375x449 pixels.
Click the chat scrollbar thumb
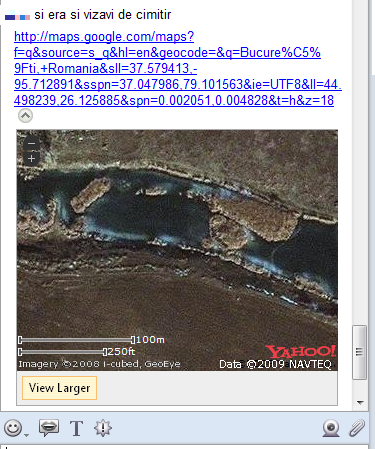359,352
